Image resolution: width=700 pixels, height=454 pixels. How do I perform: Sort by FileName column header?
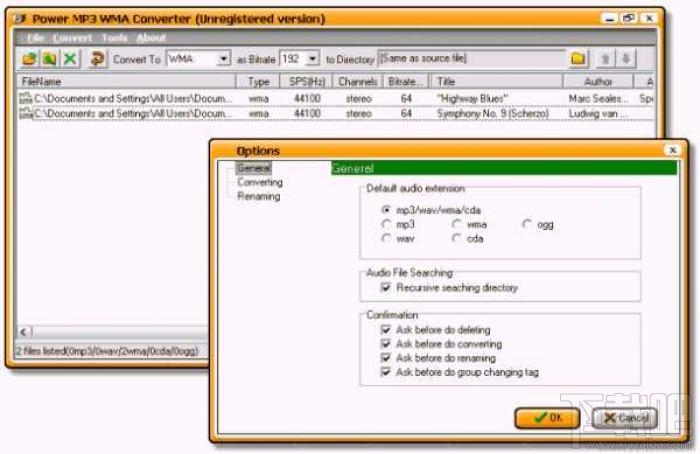point(126,81)
